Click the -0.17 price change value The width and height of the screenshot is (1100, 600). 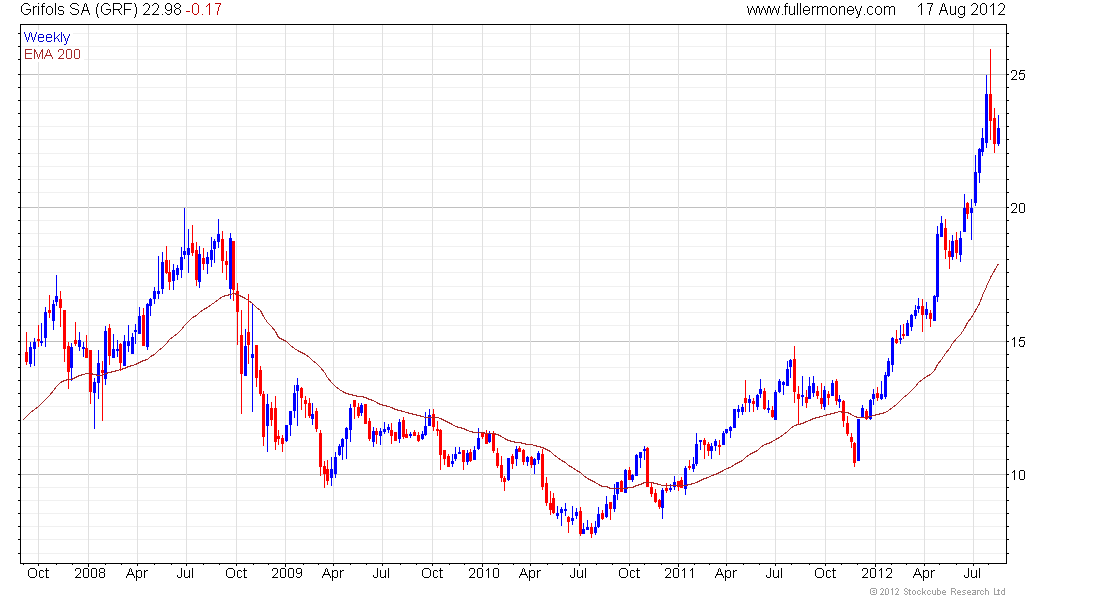pyautogui.click(x=204, y=10)
